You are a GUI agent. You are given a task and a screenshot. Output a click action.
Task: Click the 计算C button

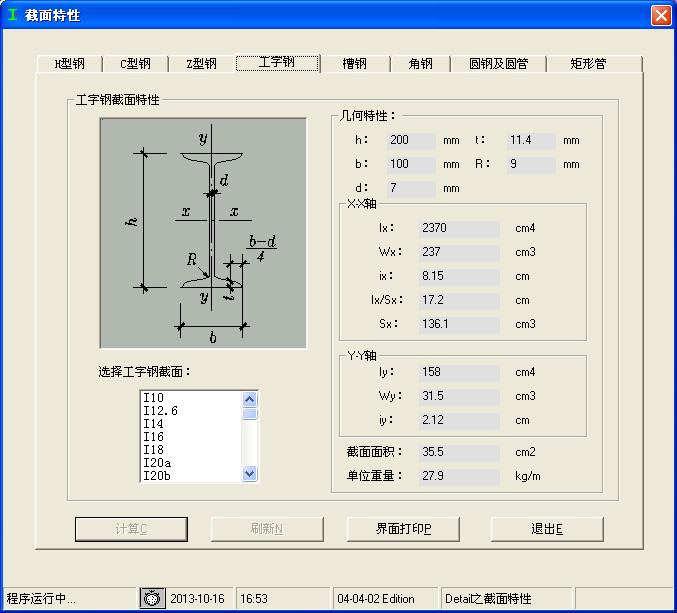coord(131,529)
